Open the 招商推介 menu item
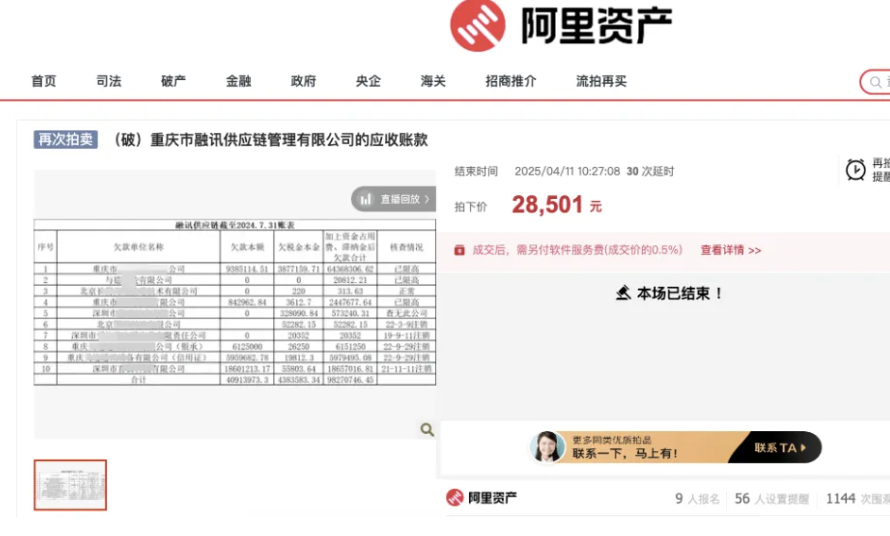The image size is (890, 536). click(x=510, y=81)
